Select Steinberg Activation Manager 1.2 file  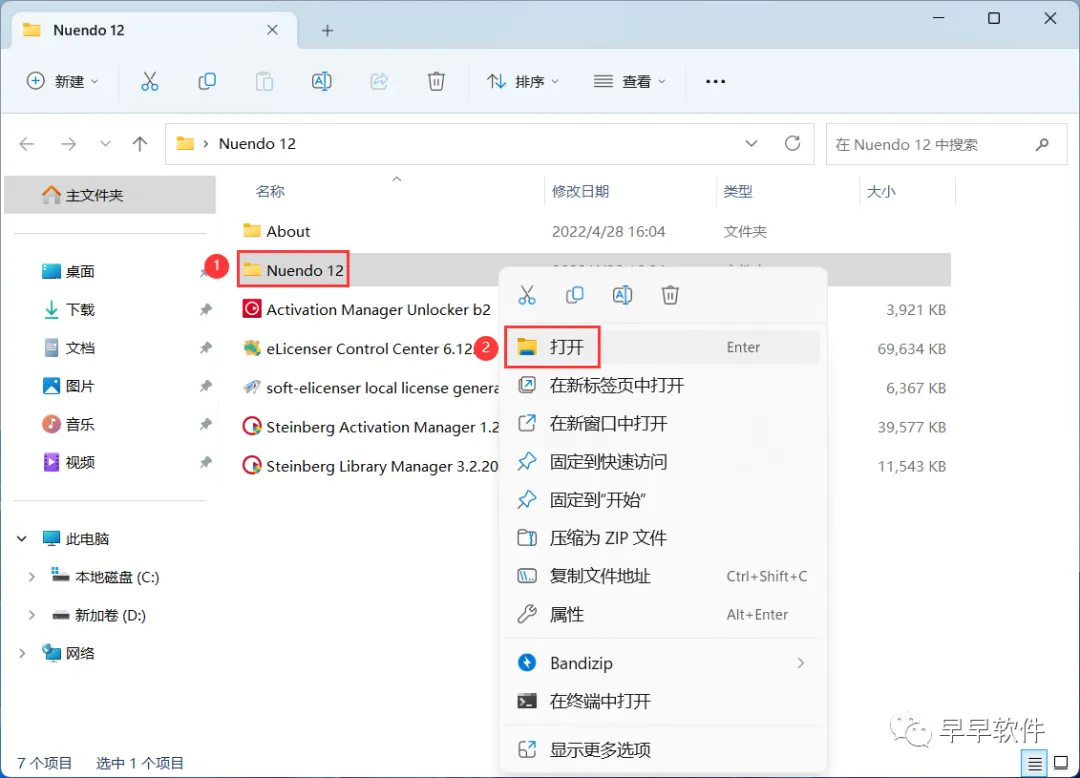coord(371,427)
